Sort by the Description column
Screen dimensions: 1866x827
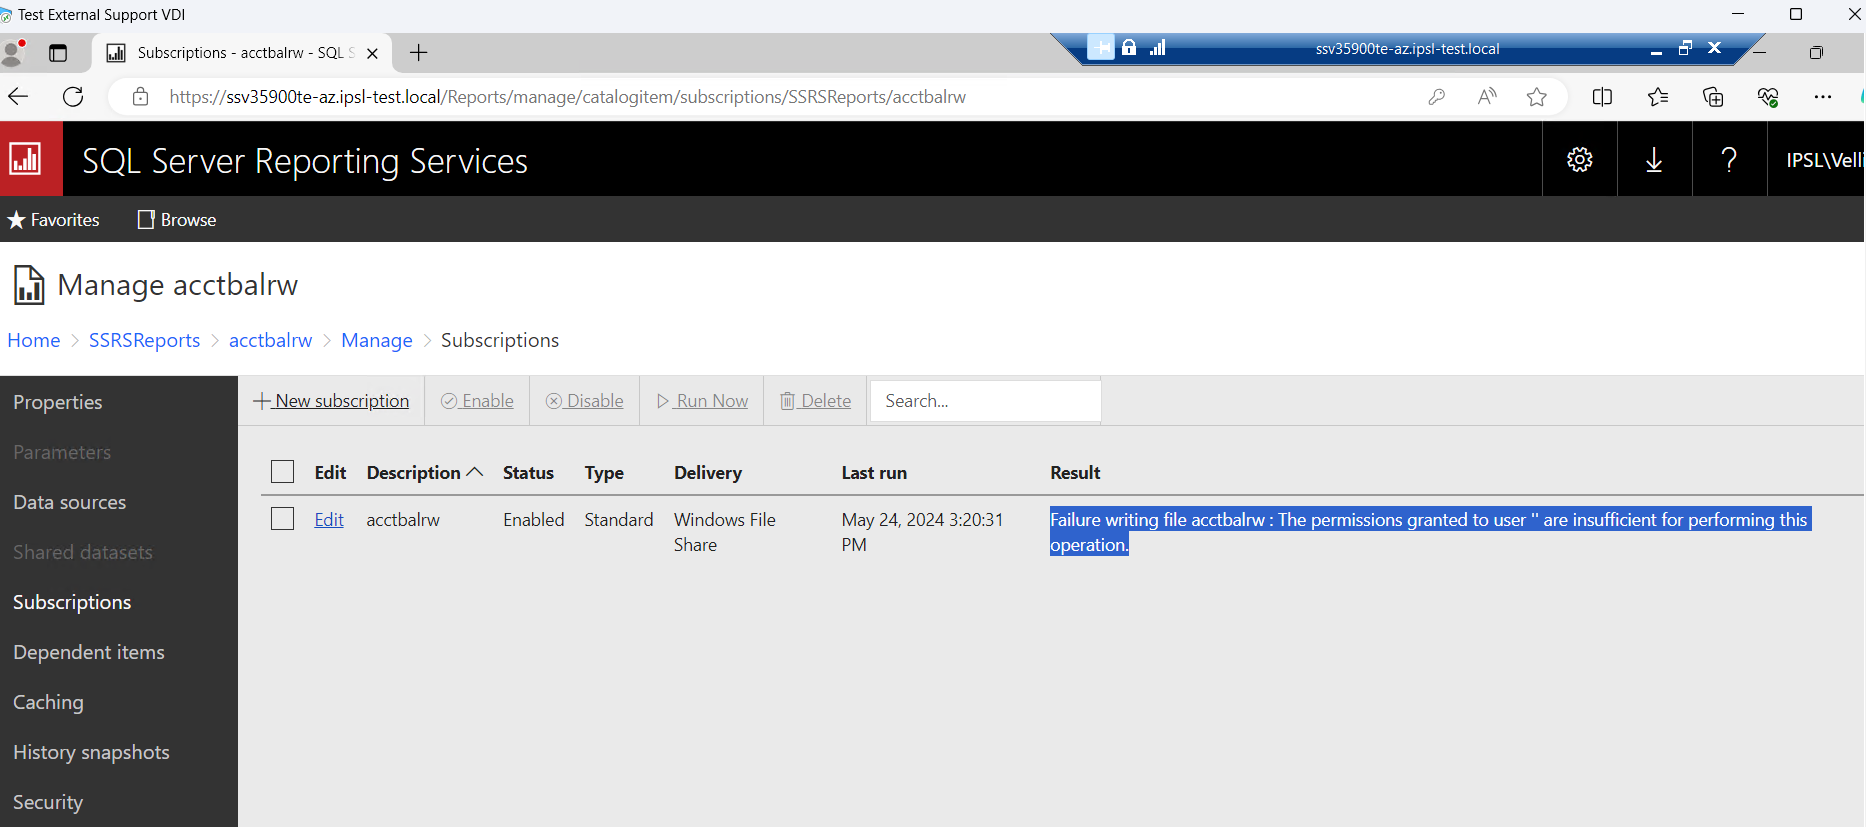point(424,473)
